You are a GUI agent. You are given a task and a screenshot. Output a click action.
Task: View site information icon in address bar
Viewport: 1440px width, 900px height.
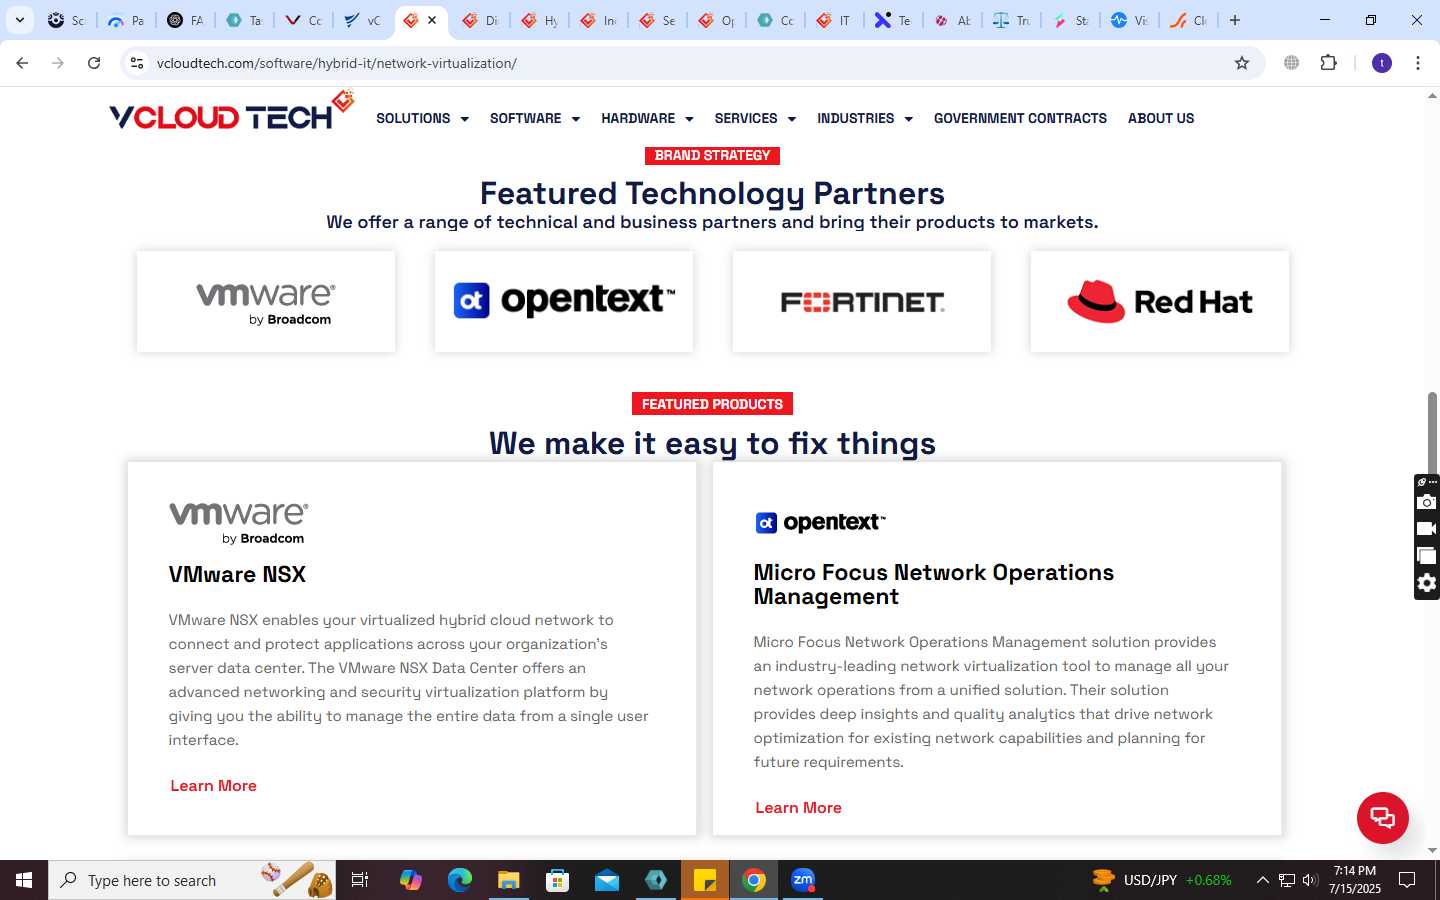(x=137, y=63)
